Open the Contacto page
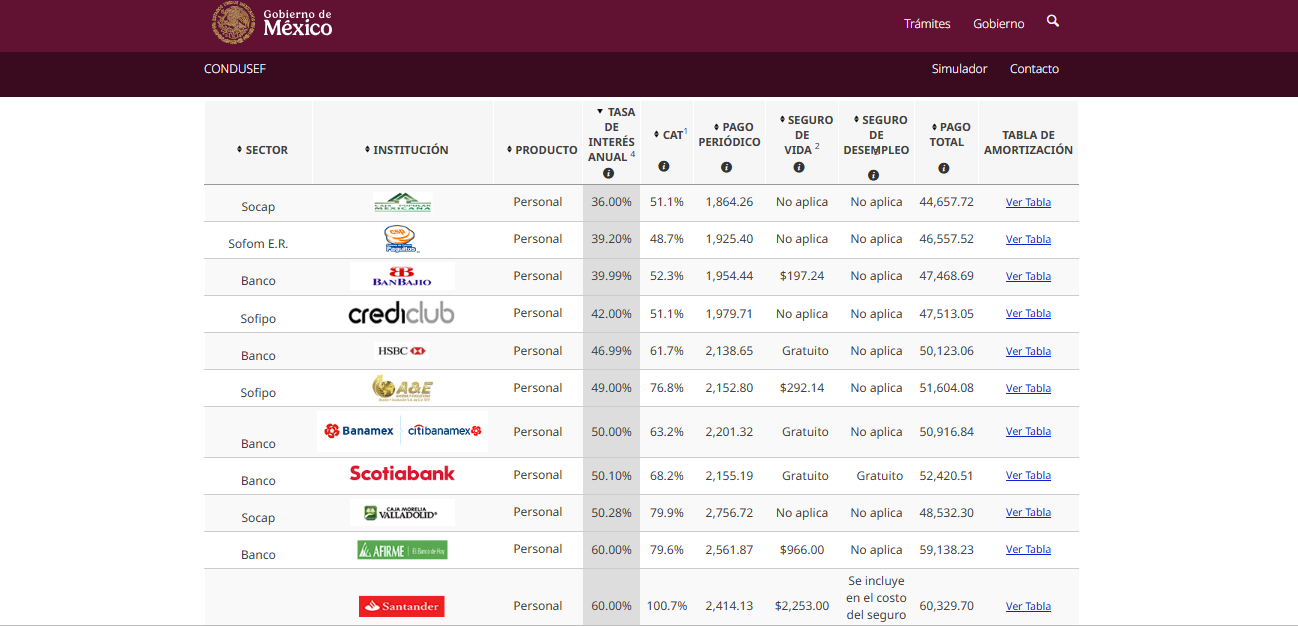 pos(1034,69)
